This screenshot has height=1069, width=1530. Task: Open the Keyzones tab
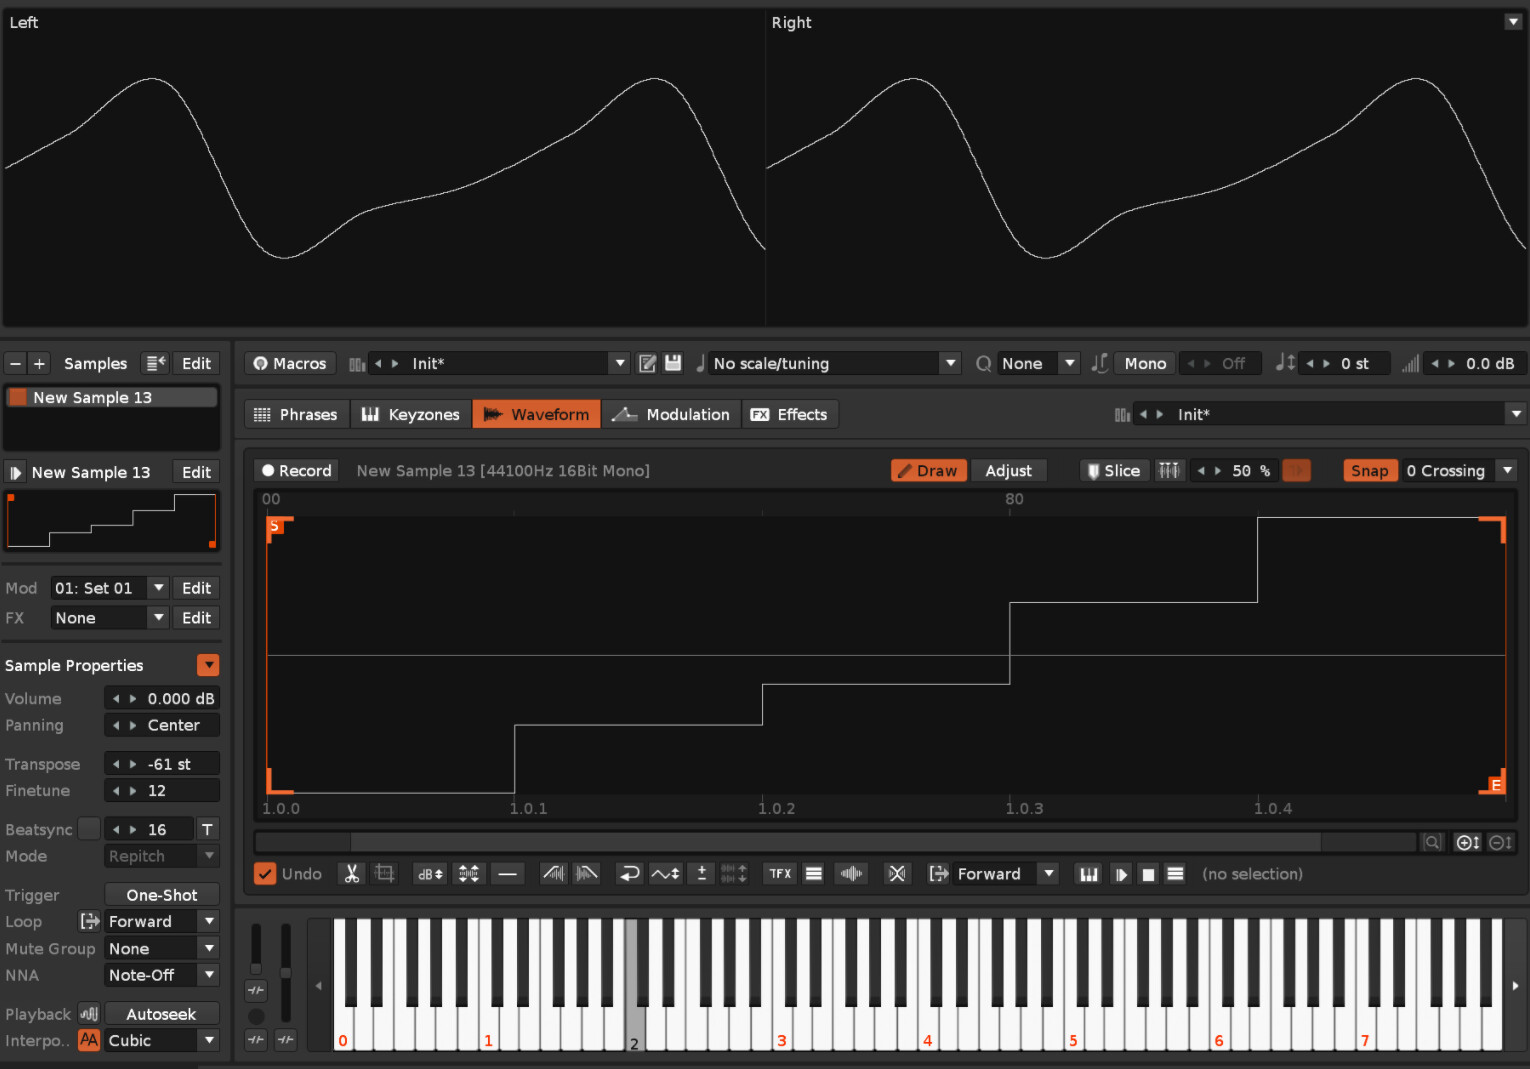tap(411, 415)
